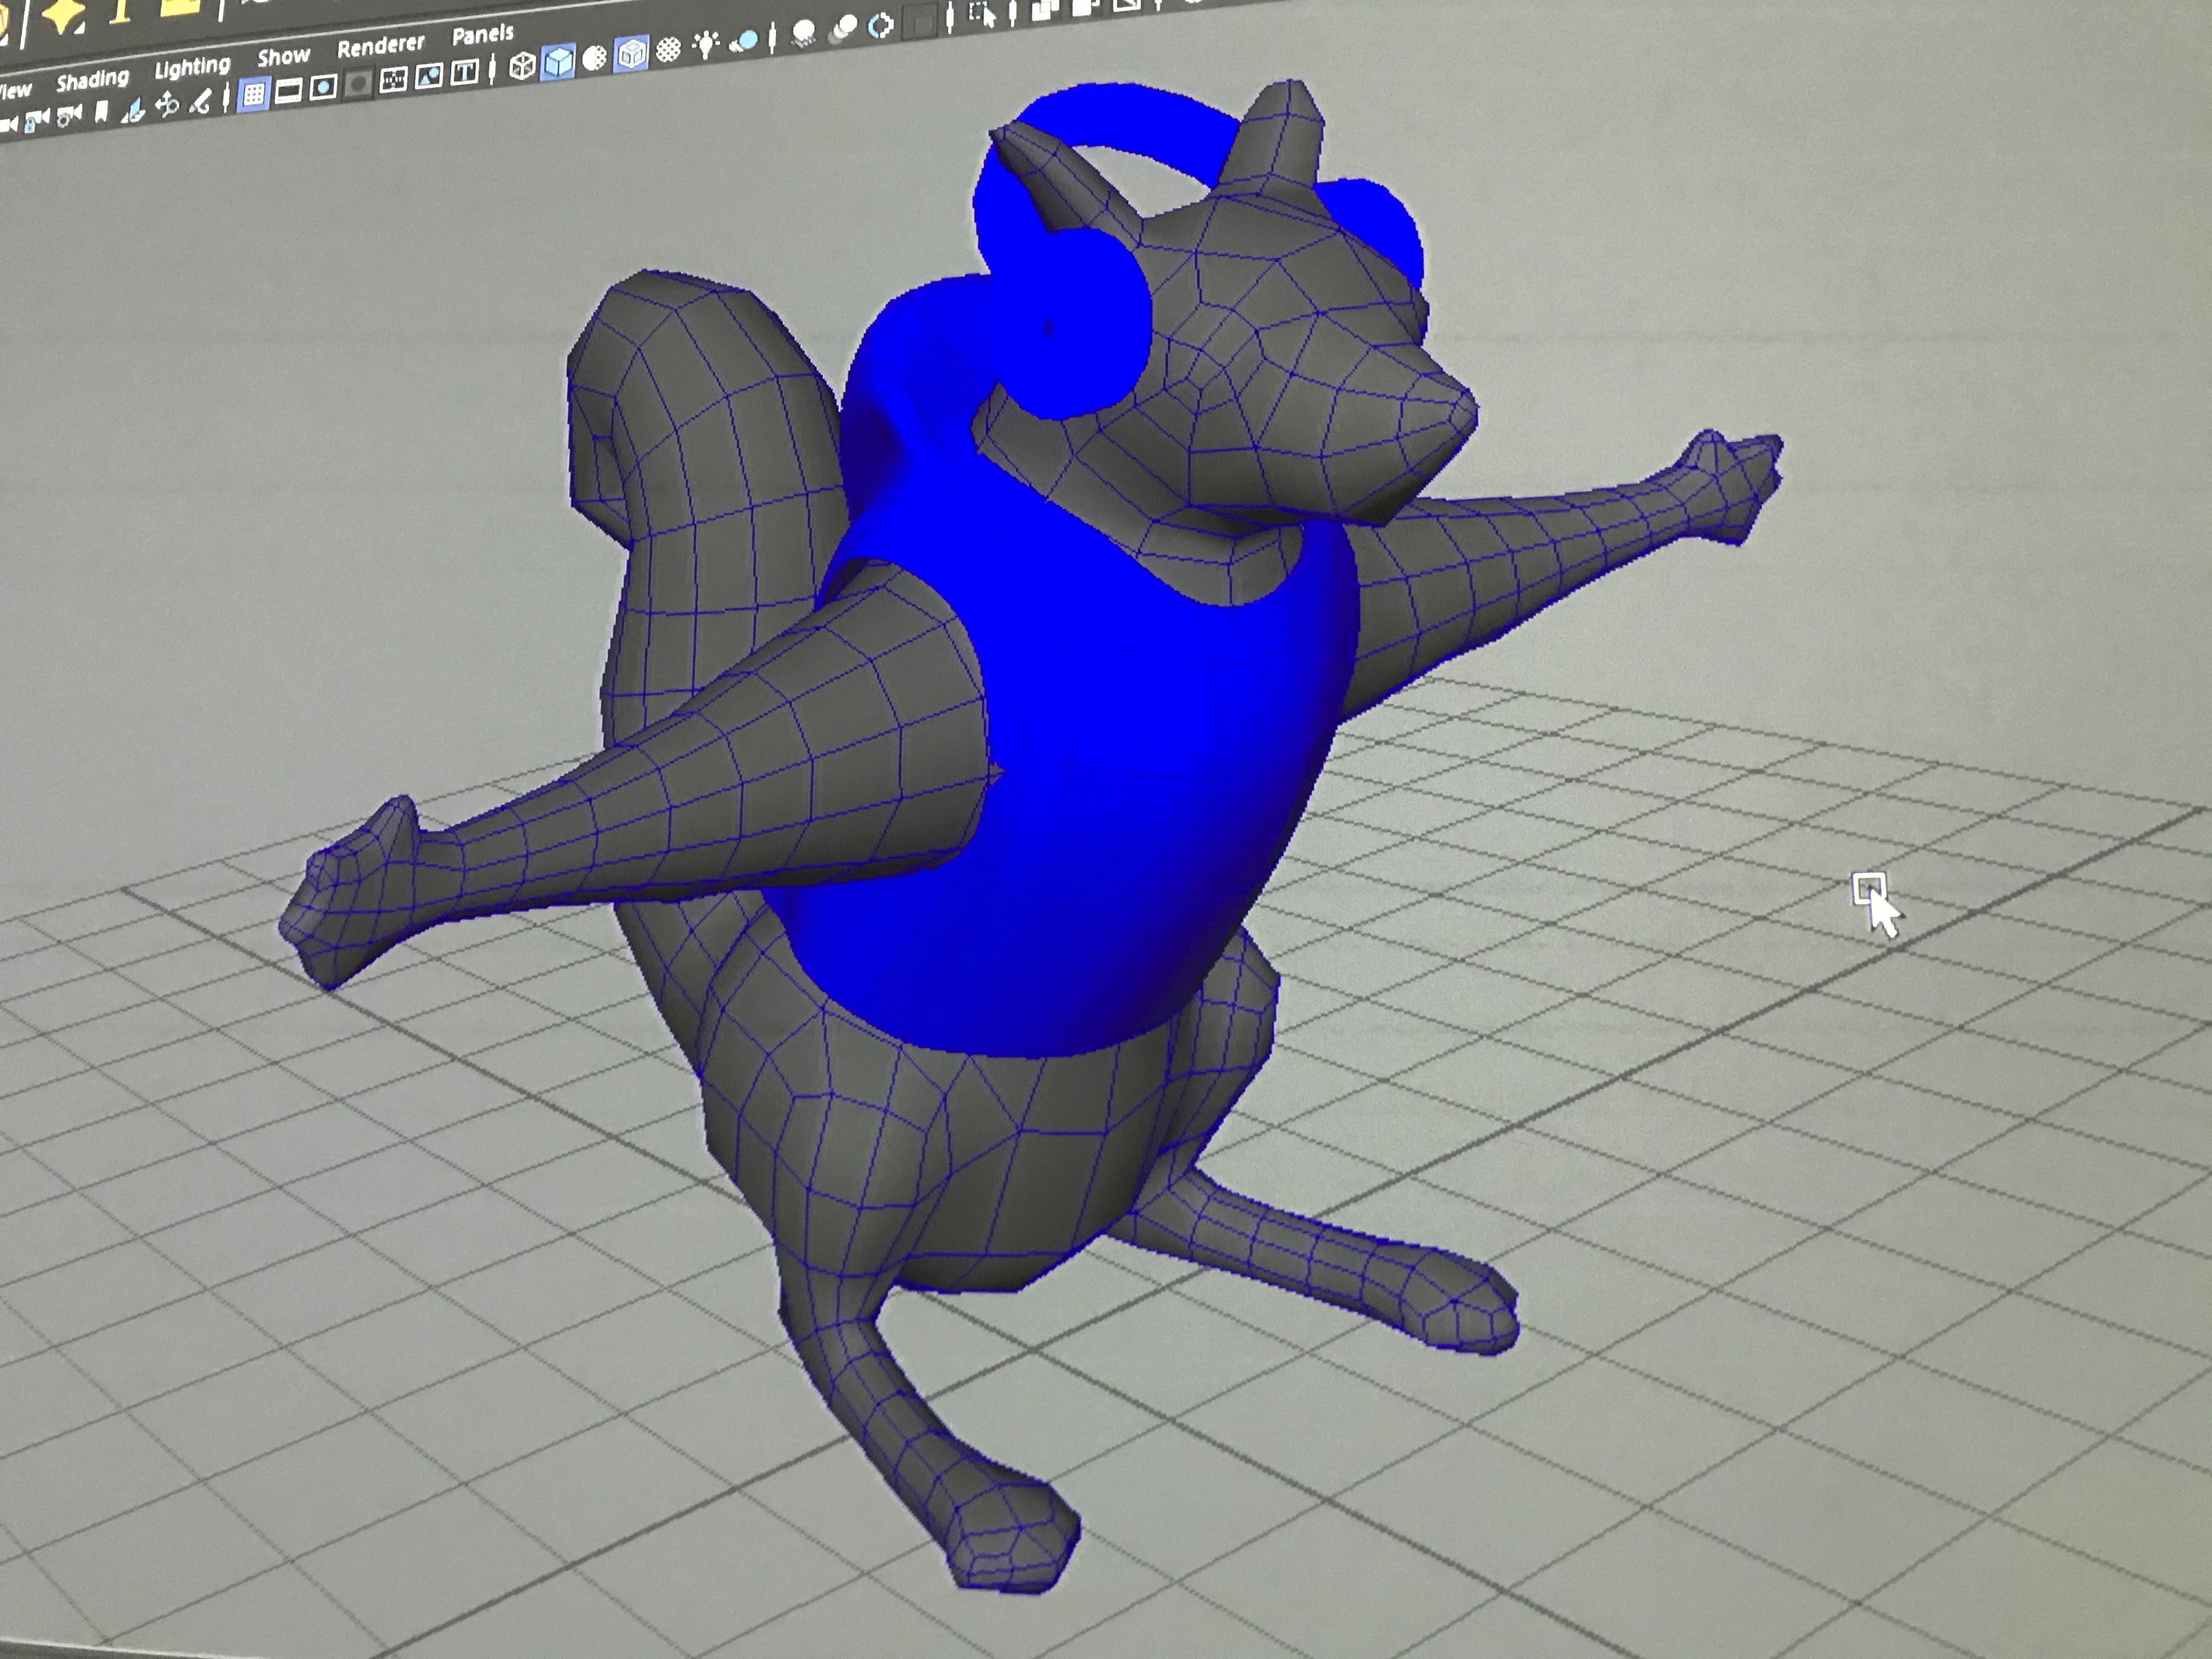
Task: Open the Shading menu
Action: pos(92,80)
